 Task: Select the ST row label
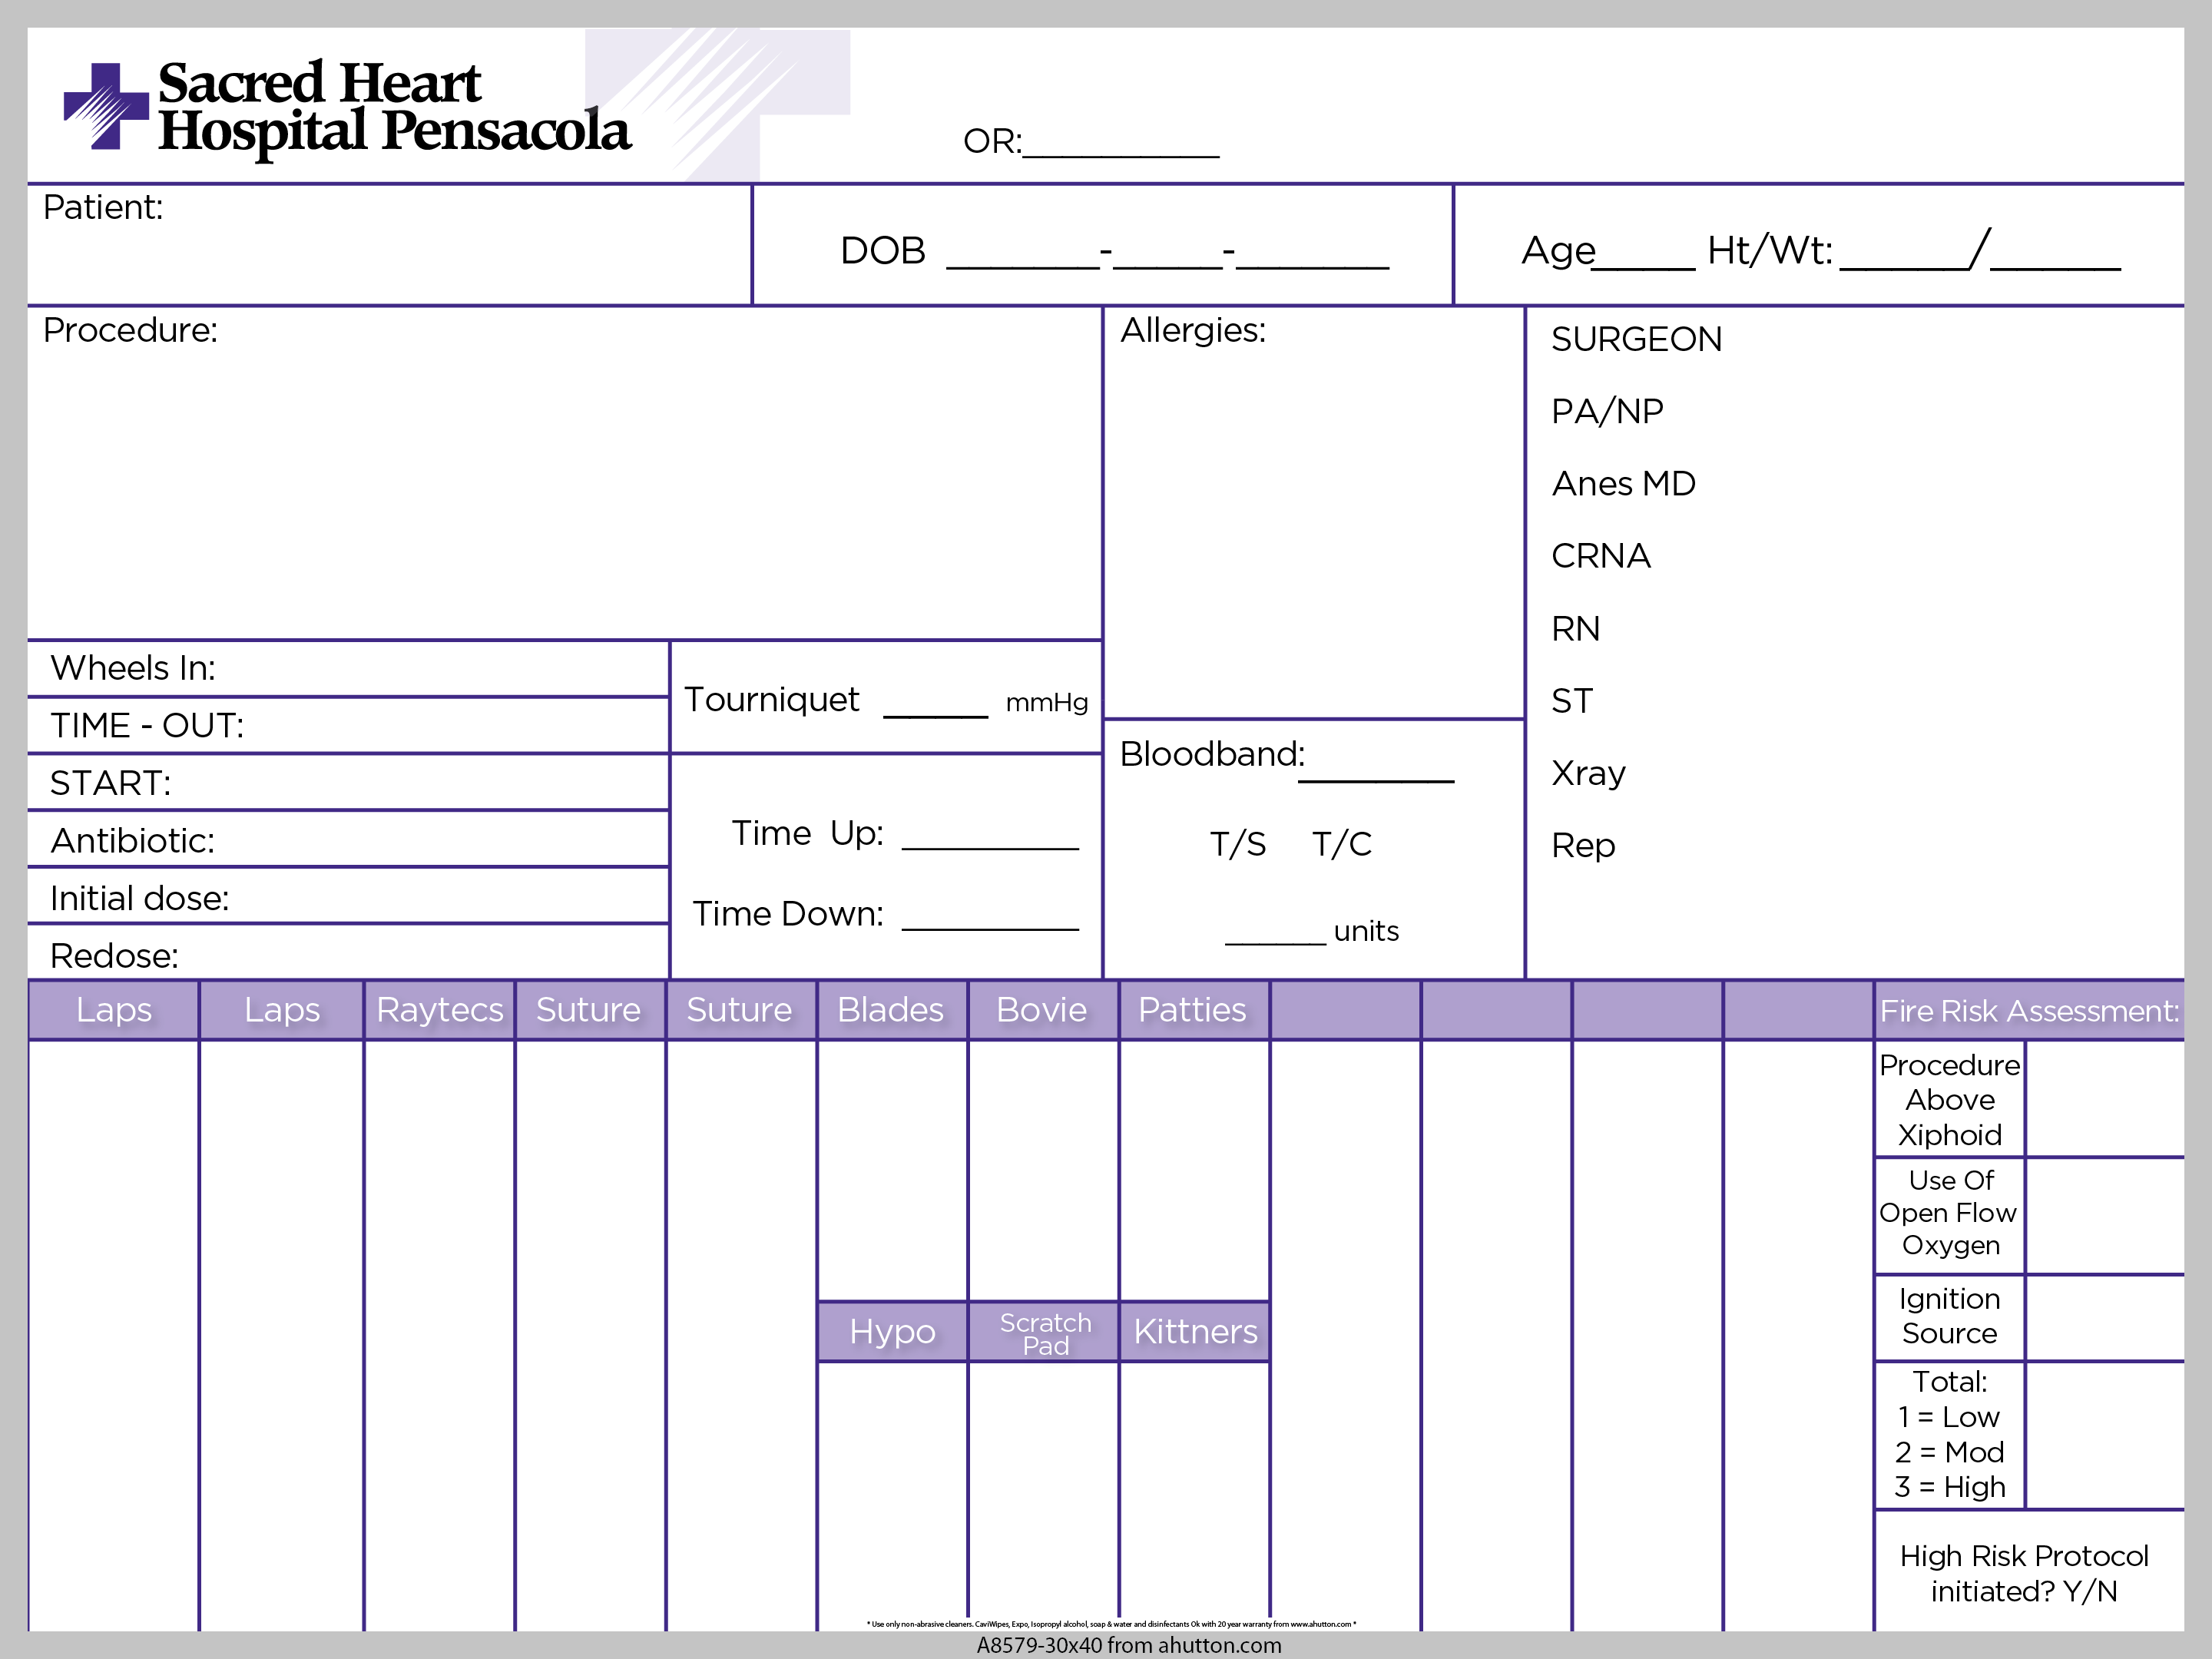[x=1572, y=701]
